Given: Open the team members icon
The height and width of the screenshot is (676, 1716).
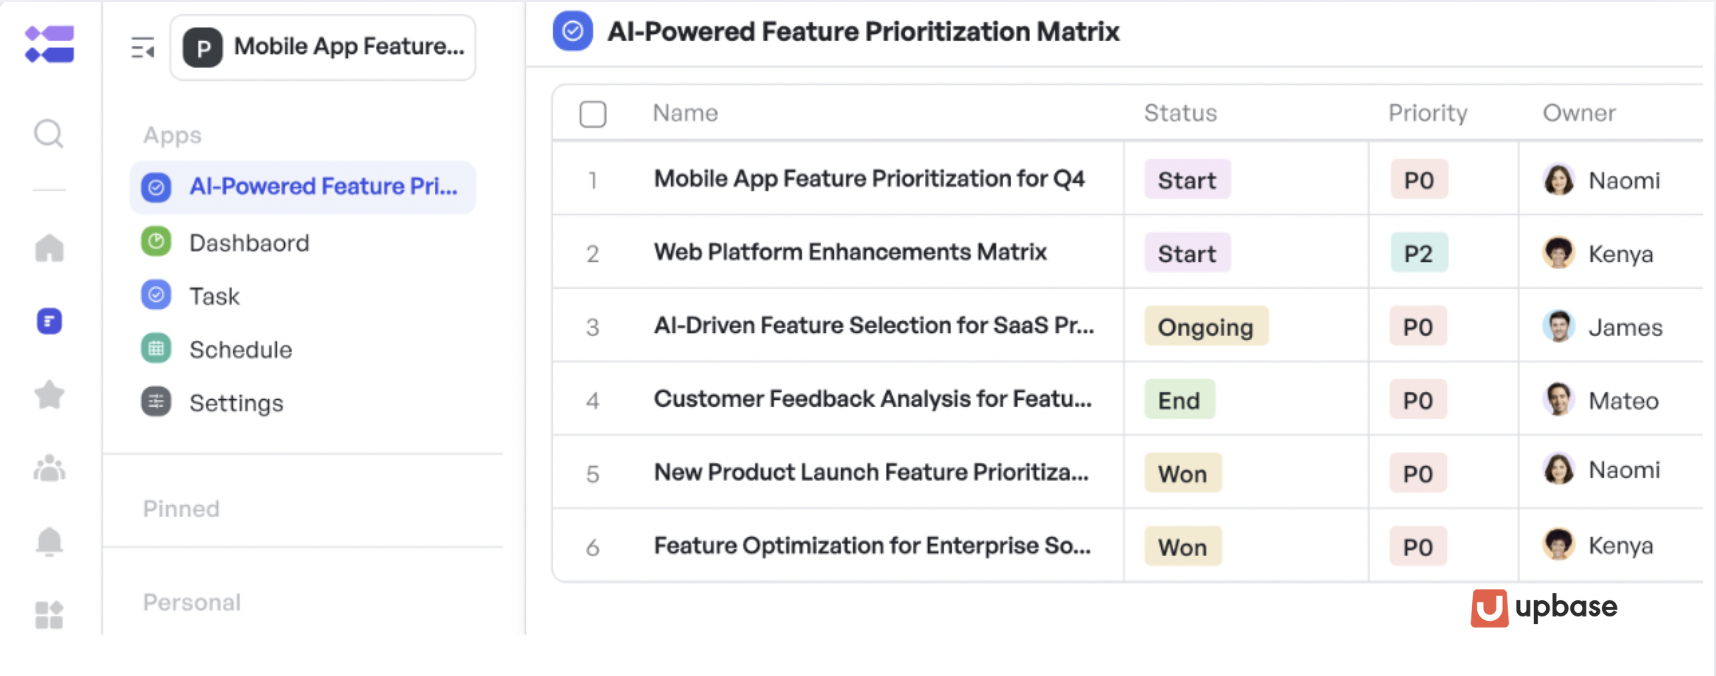Looking at the screenshot, I should [x=49, y=468].
